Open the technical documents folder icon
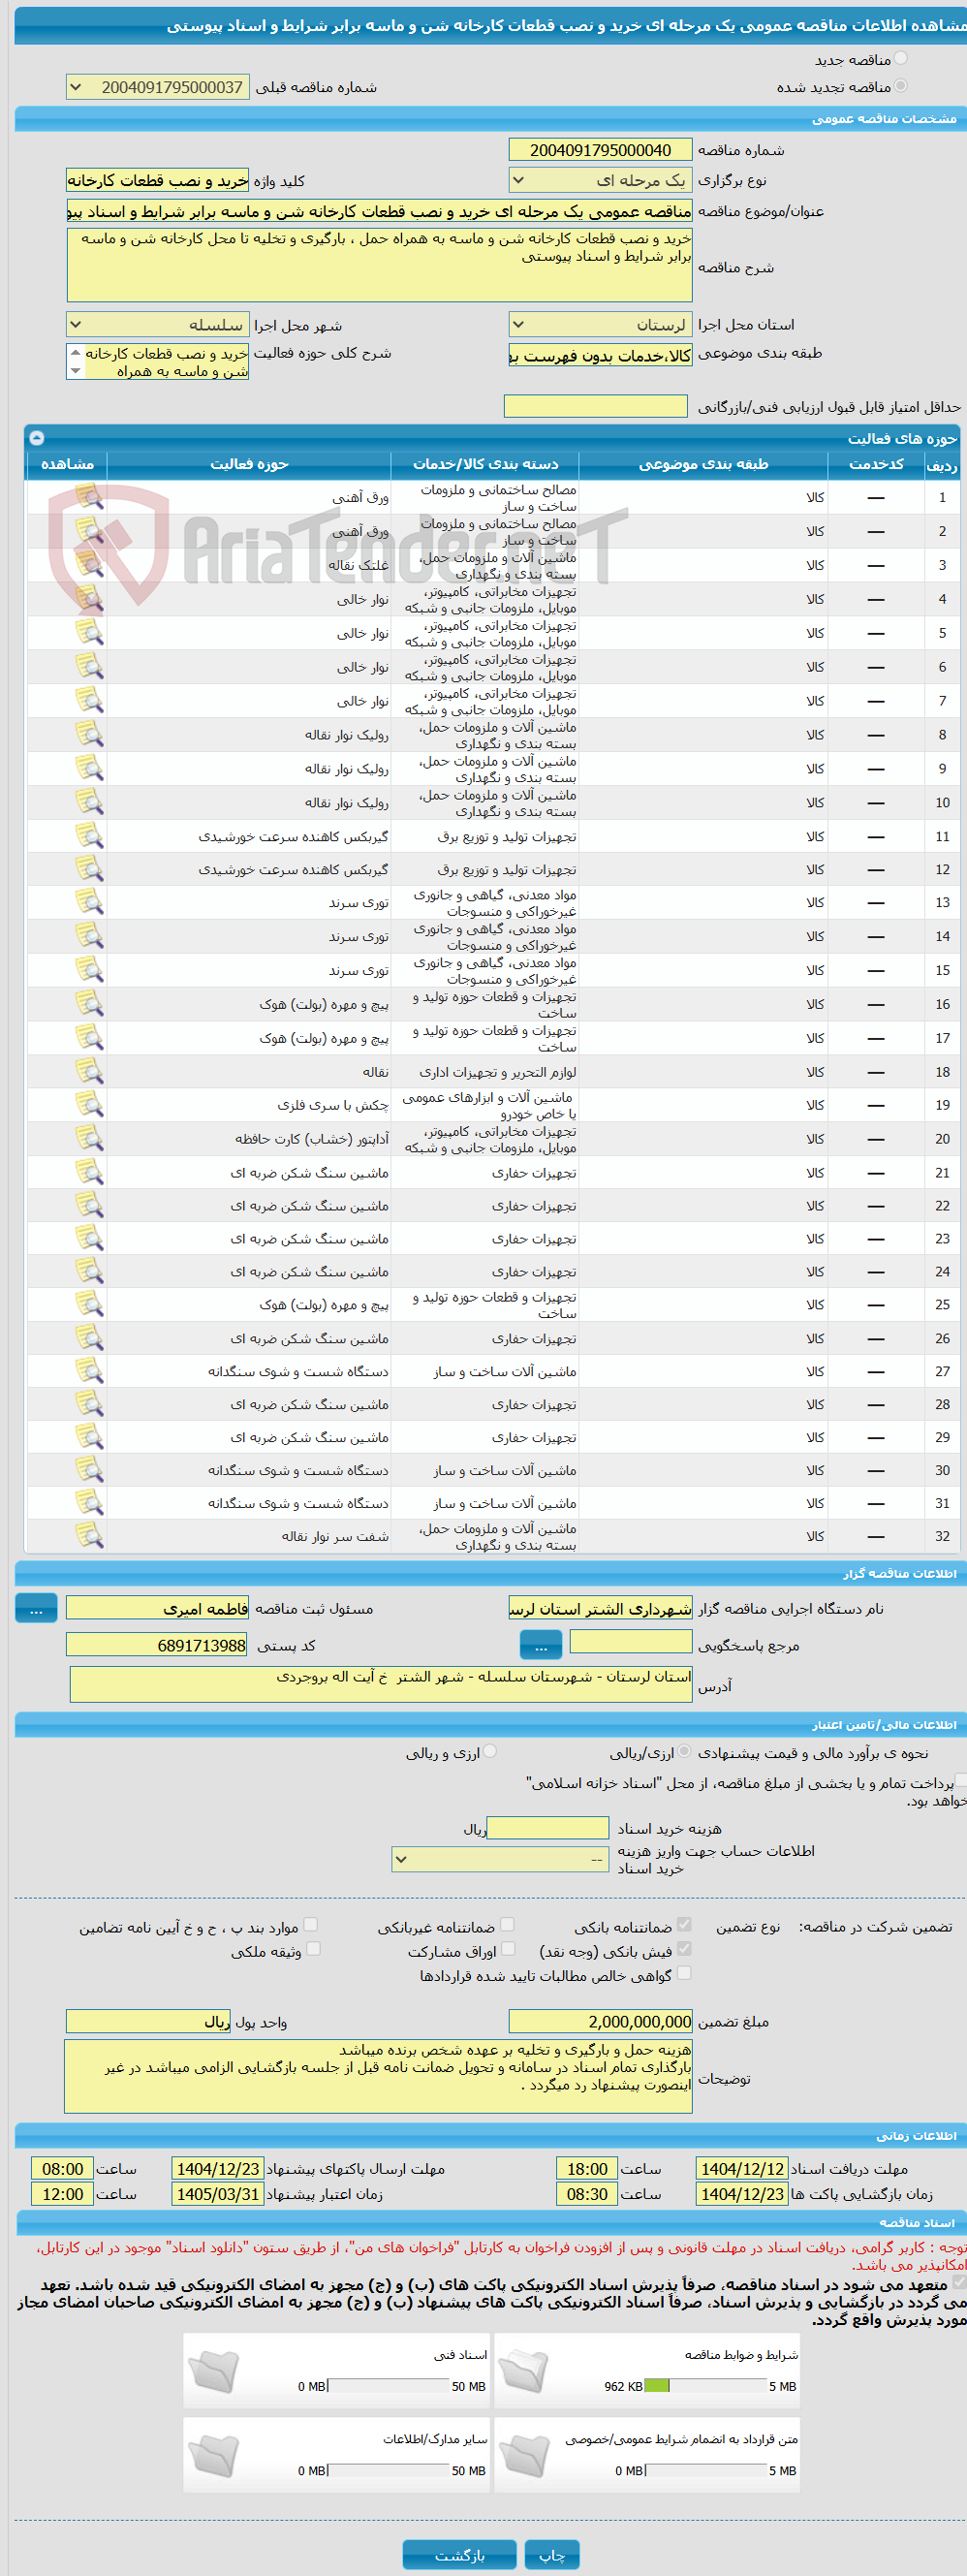The image size is (967, 2576). click(x=213, y=2372)
